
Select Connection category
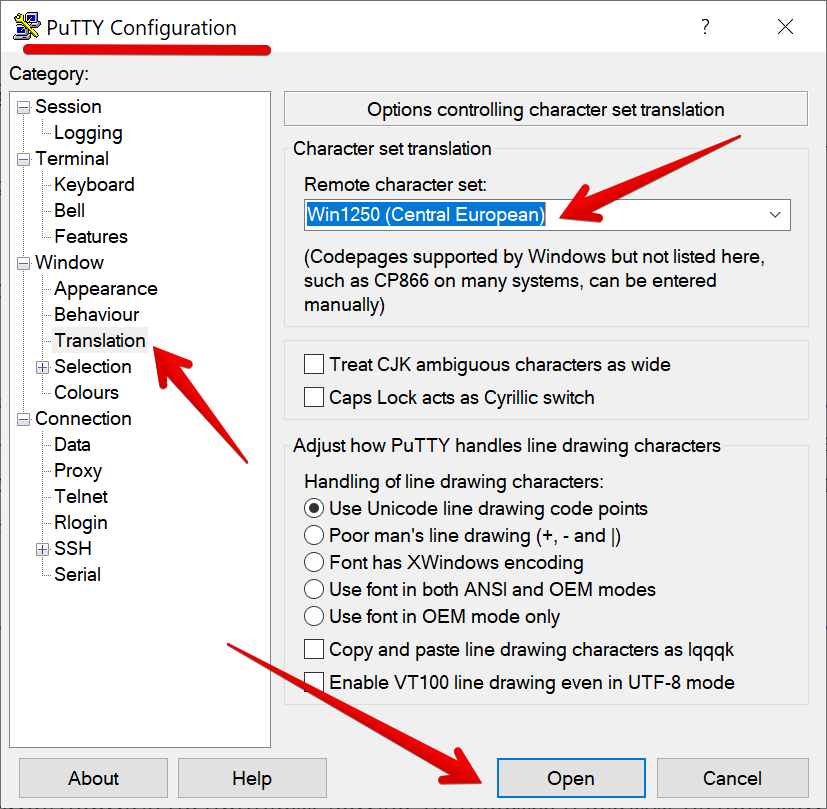pyautogui.click(x=83, y=418)
